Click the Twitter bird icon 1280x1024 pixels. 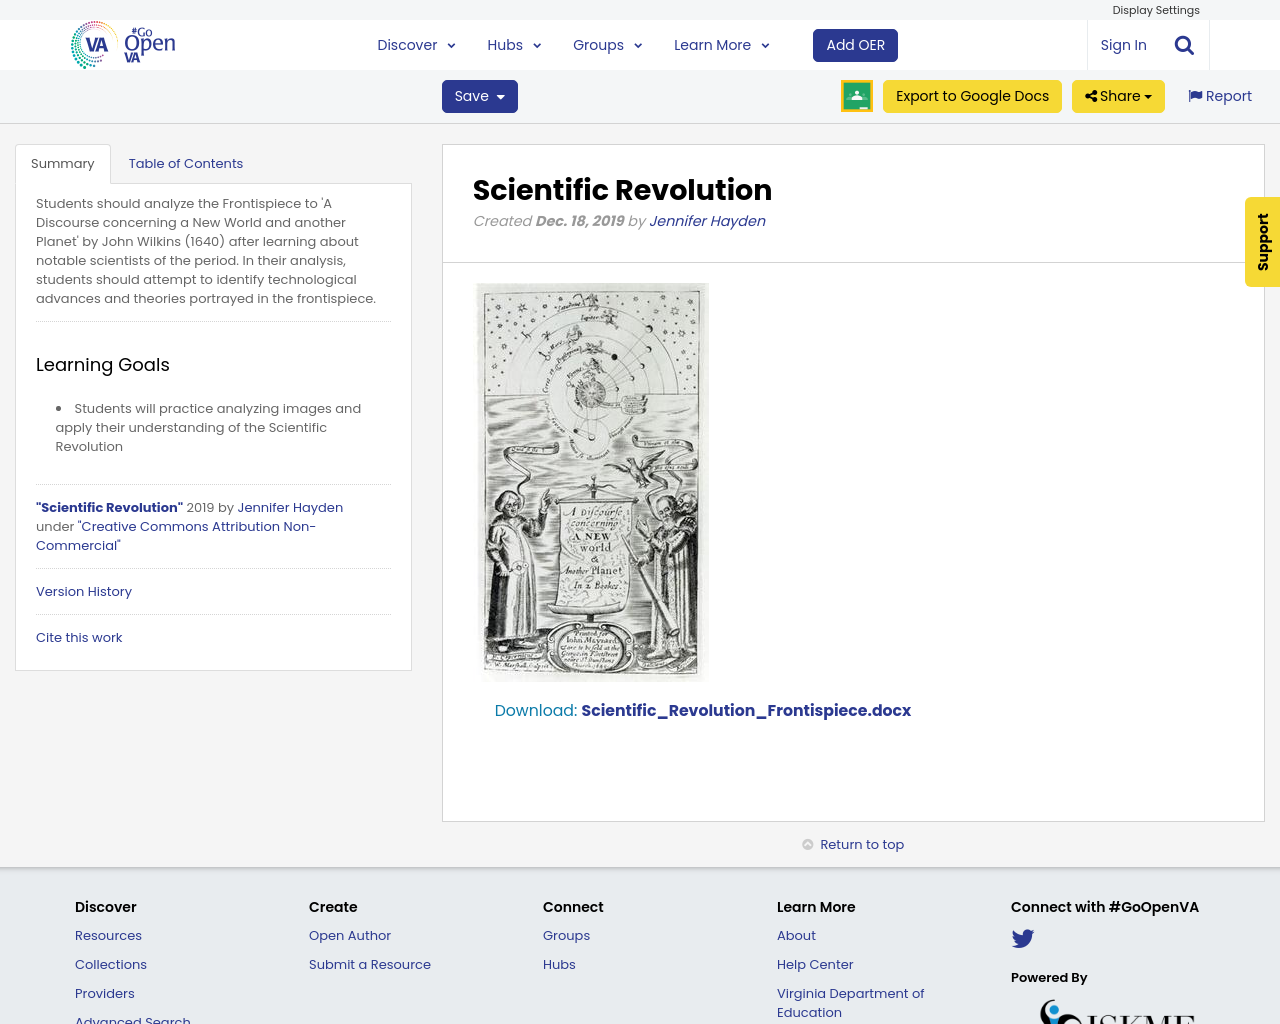tap(1022, 938)
